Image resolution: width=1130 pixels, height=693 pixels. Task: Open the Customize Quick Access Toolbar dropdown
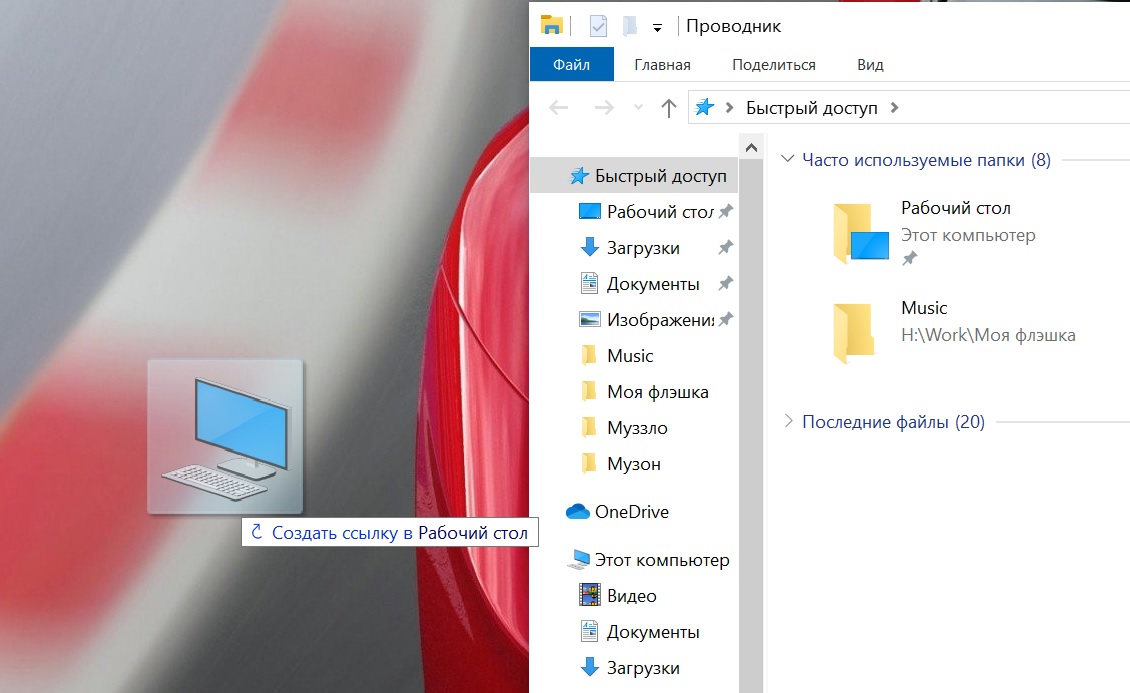click(x=657, y=28)
